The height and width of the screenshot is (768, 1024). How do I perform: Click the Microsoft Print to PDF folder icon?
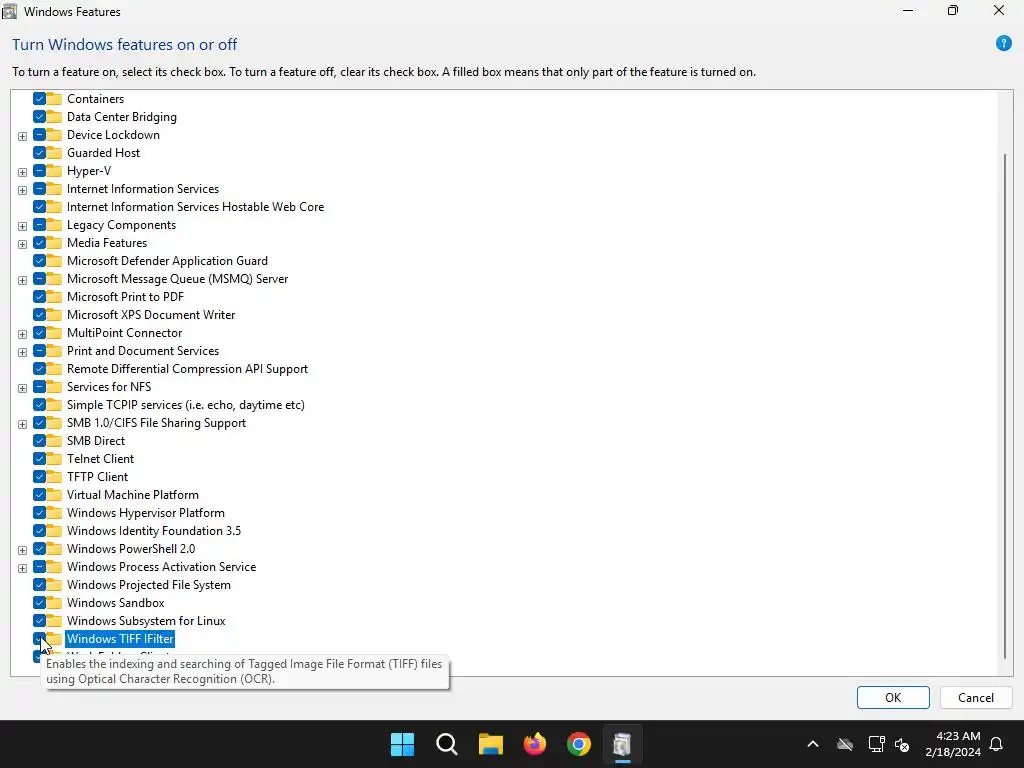coord(54,296)
